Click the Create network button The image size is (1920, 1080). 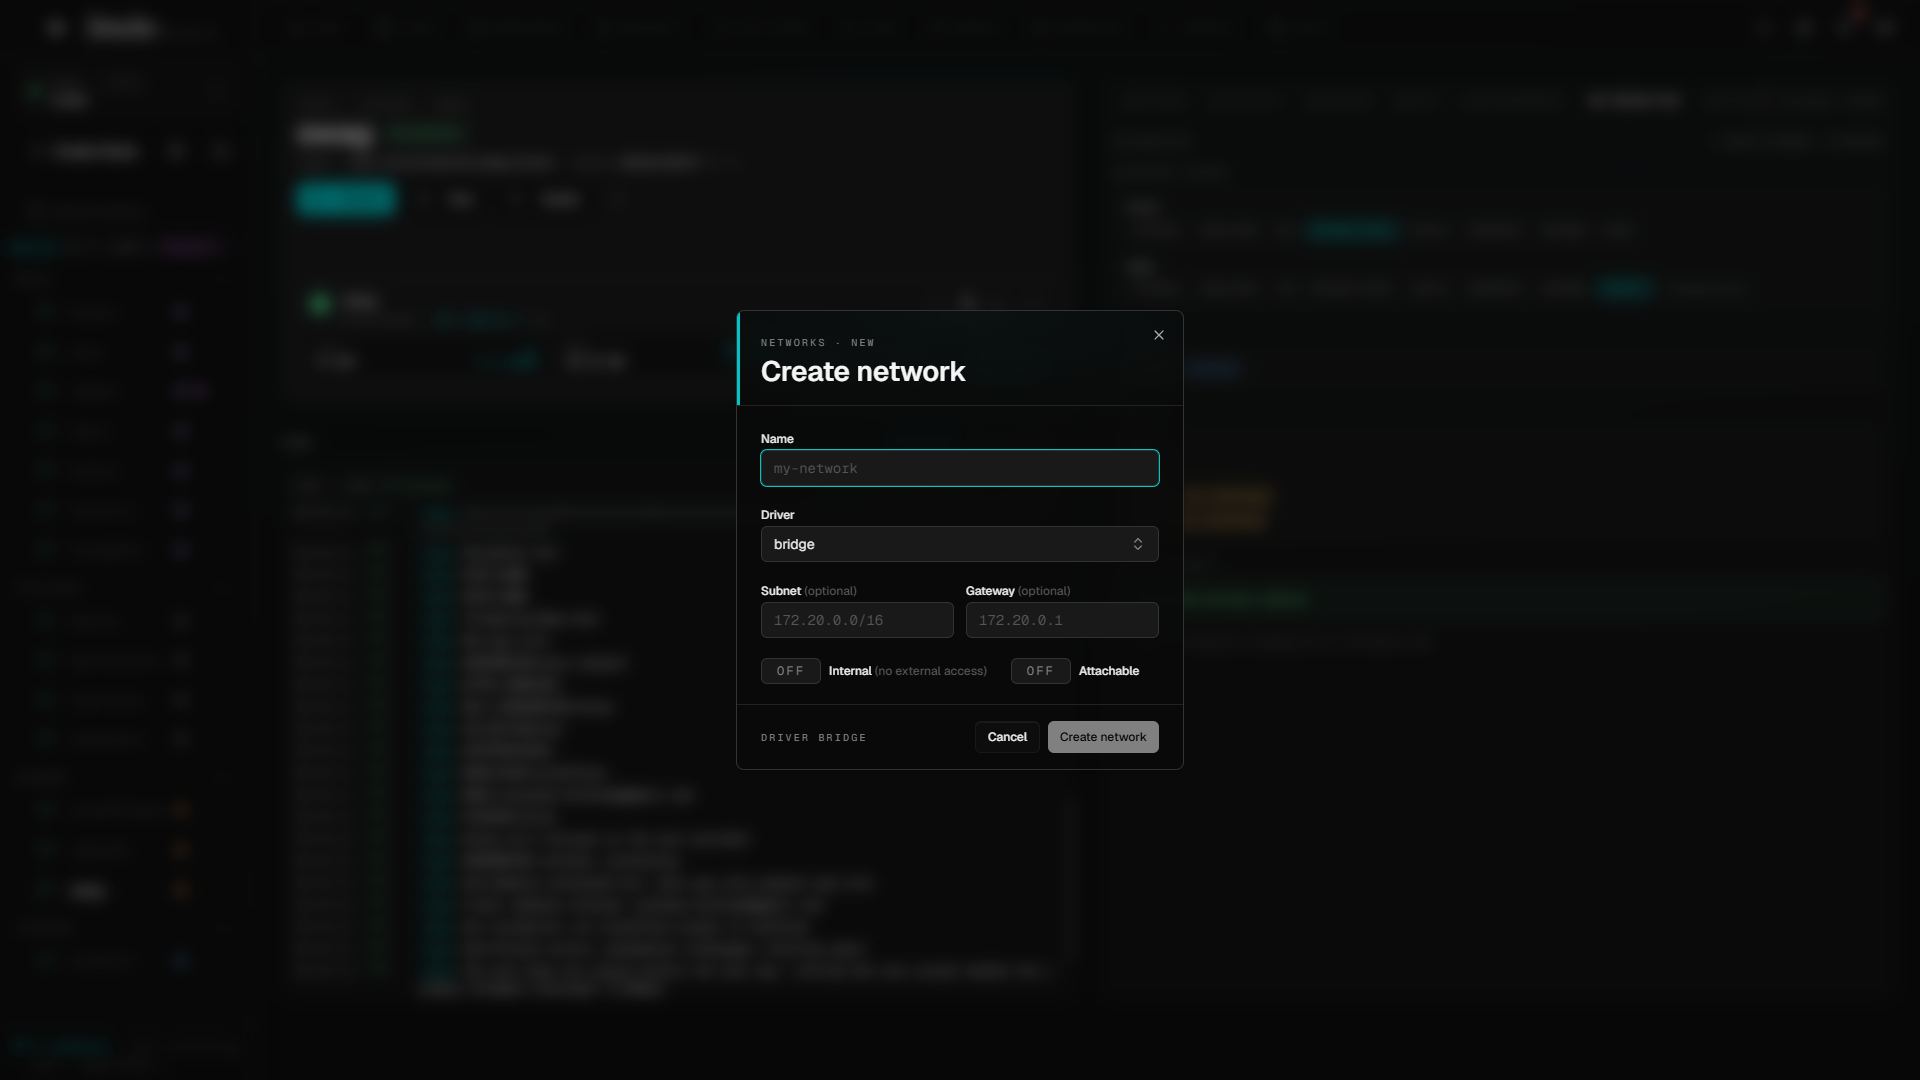click(x=1103, y=737)
